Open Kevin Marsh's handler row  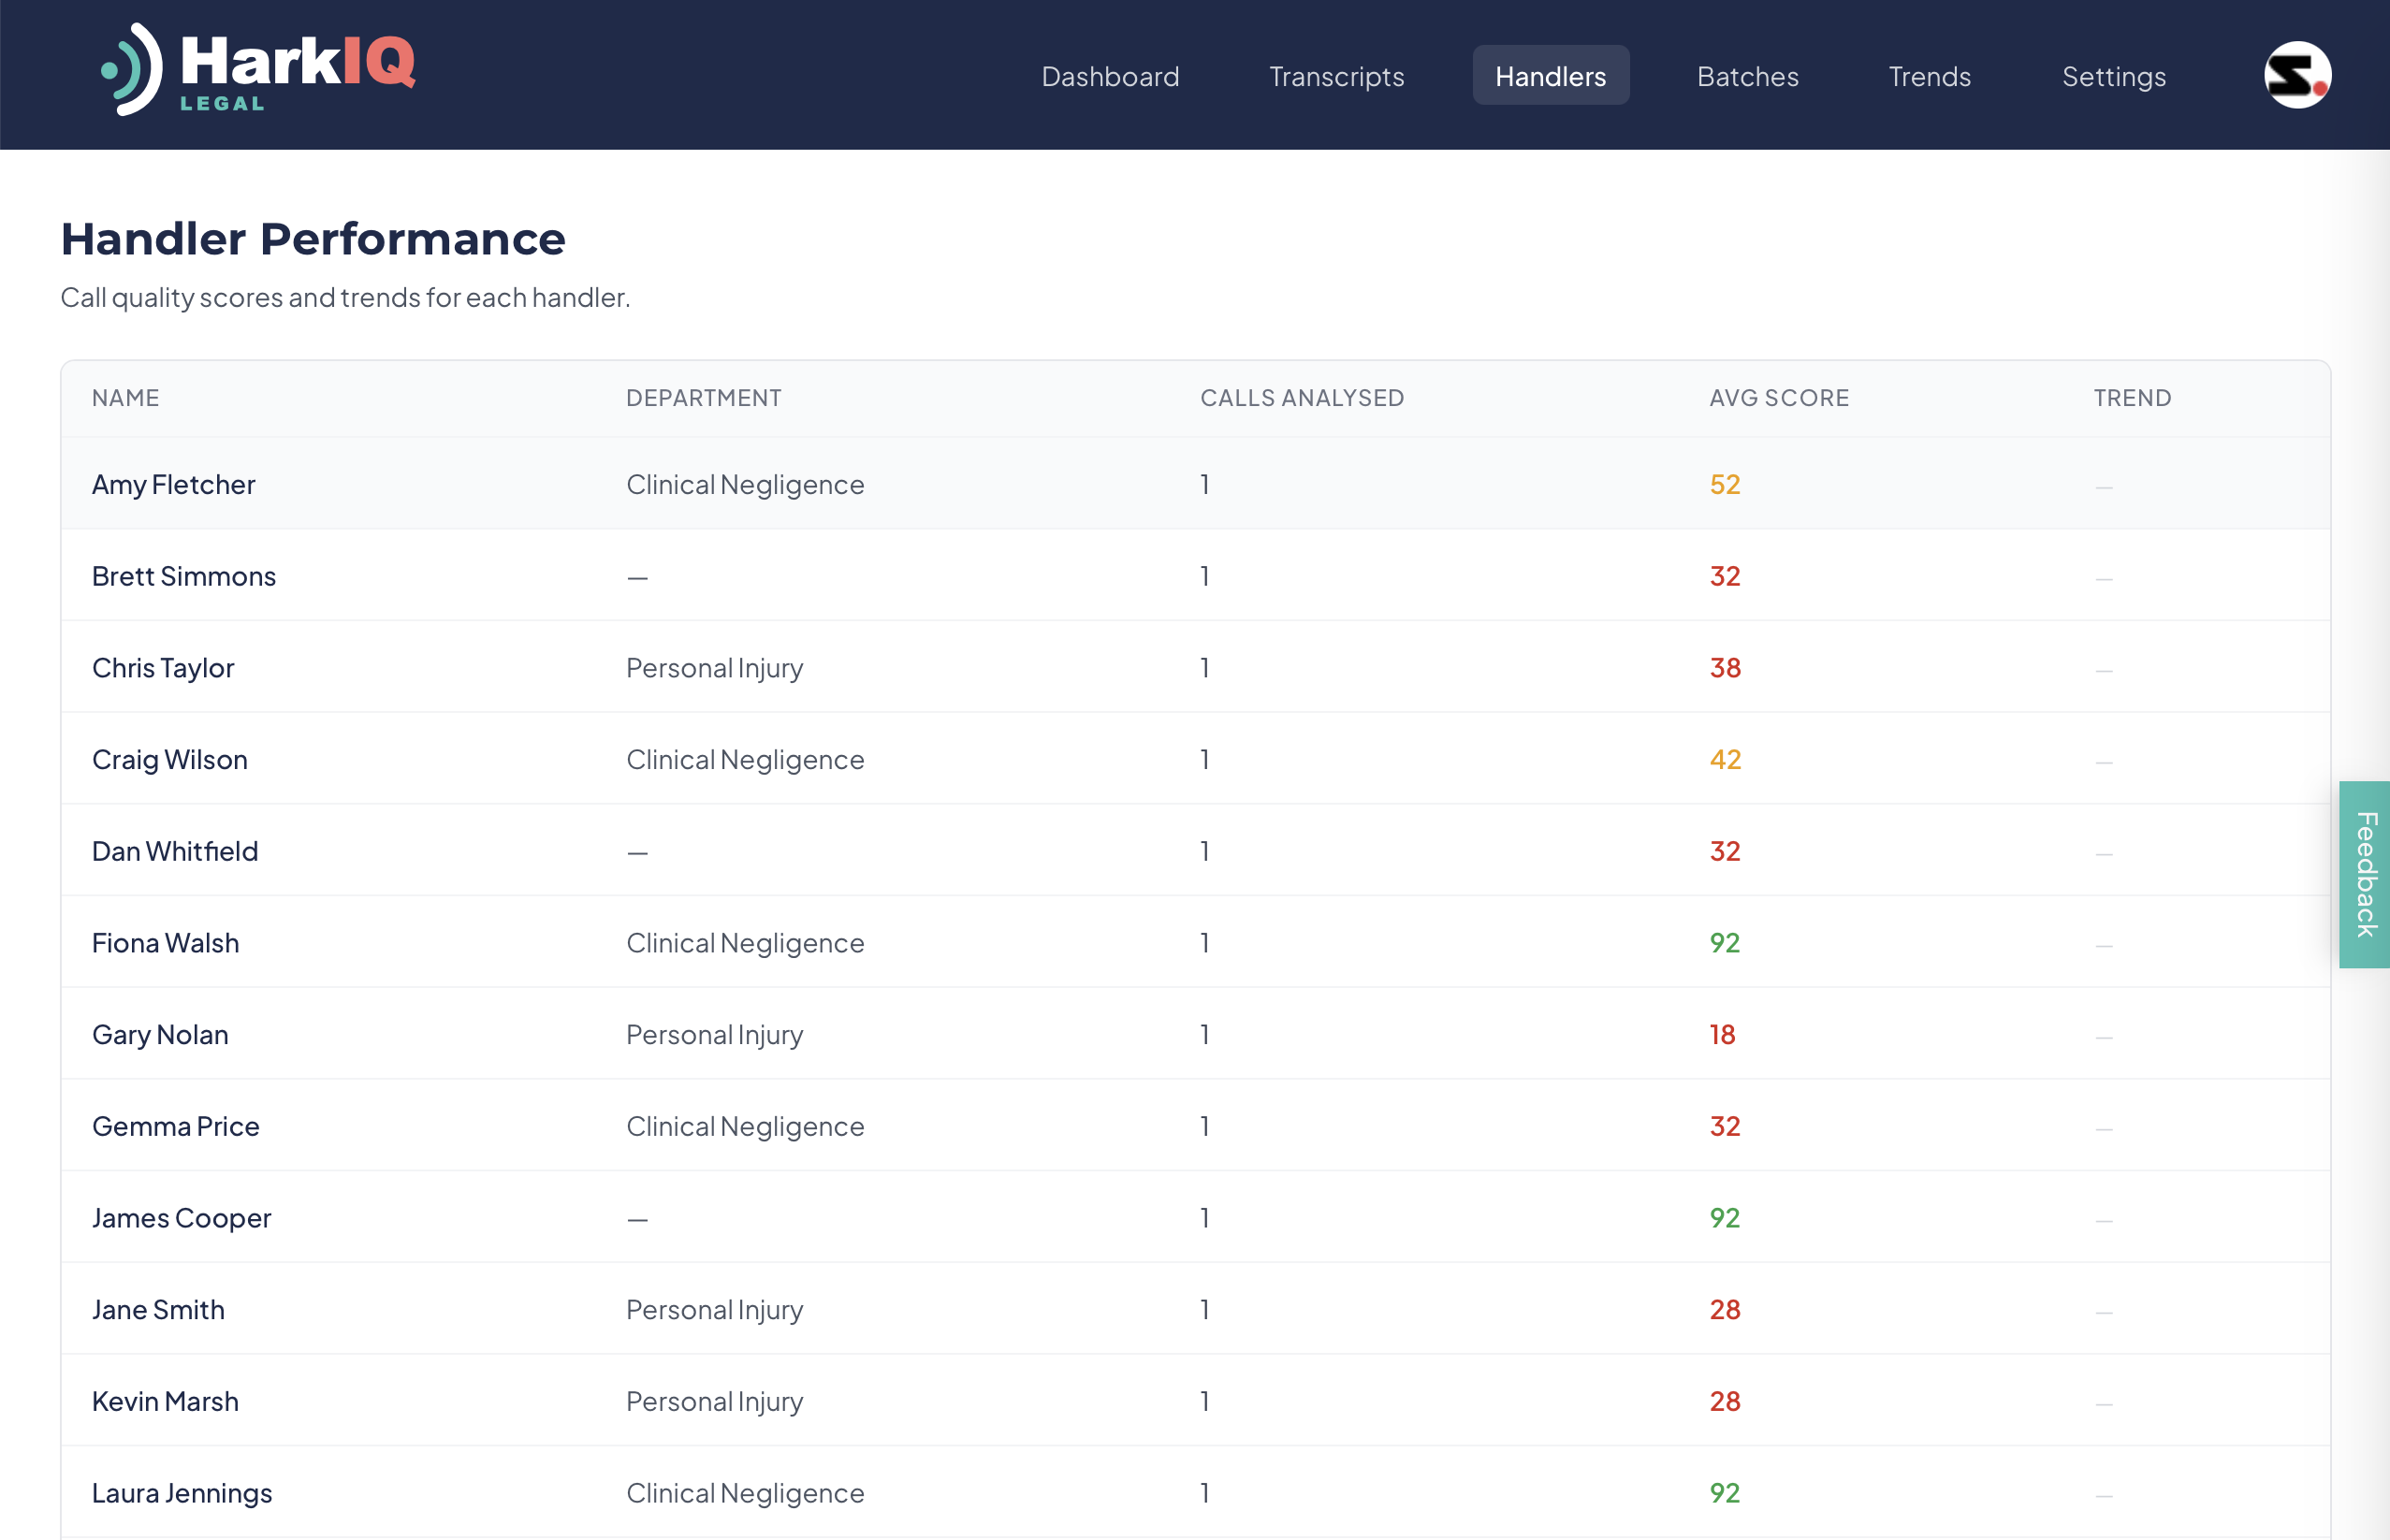pyautogui.click(x=165, y=1401)
